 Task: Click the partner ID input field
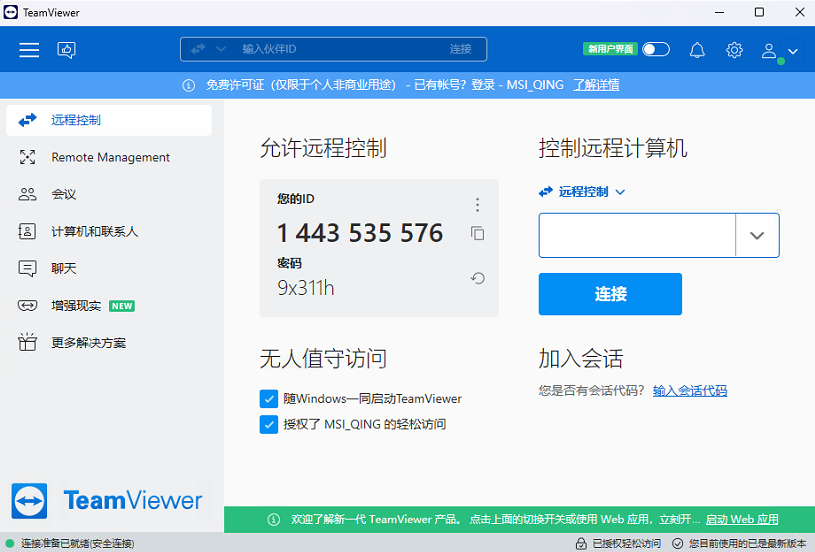[637, 235]
